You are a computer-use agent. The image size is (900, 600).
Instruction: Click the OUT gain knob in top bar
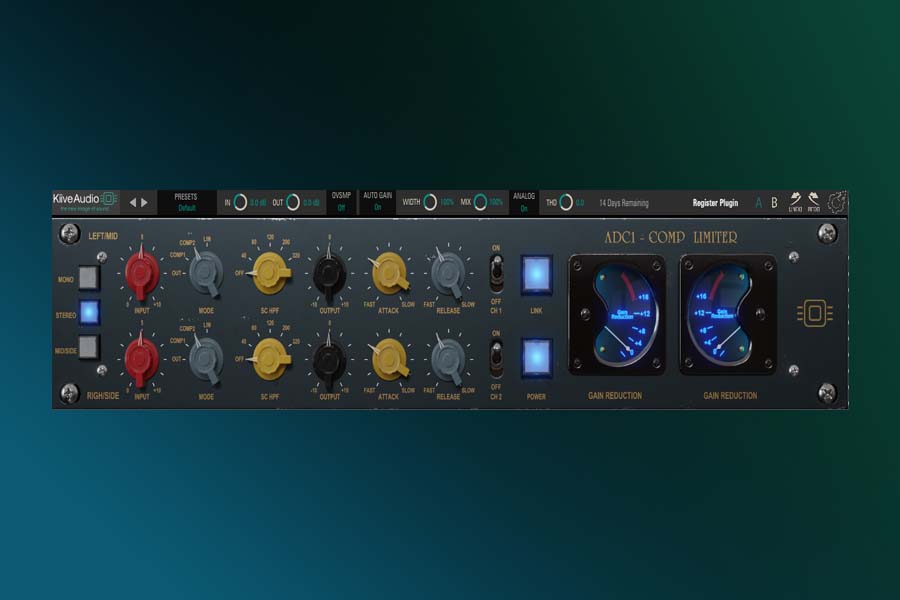(293, 202)
